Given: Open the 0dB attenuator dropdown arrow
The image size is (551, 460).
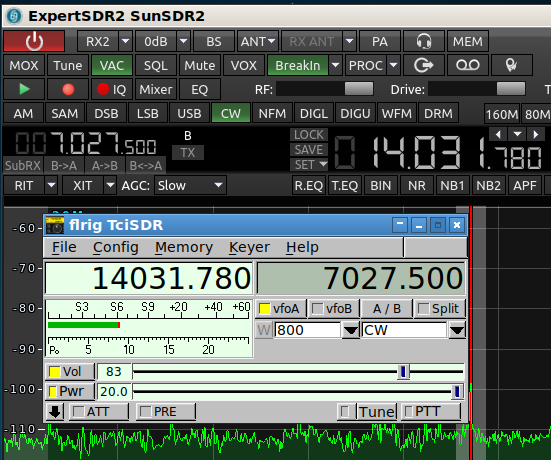Looking at the screenshot, I should pyautogui.click(x=183, y=41).
